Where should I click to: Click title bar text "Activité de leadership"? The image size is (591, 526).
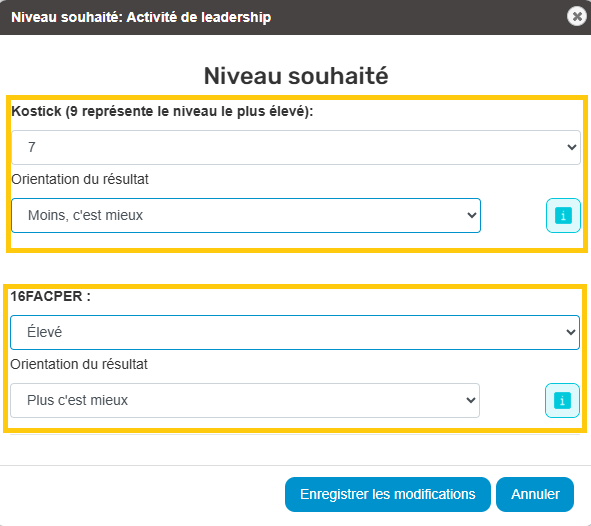coord(199,17)
